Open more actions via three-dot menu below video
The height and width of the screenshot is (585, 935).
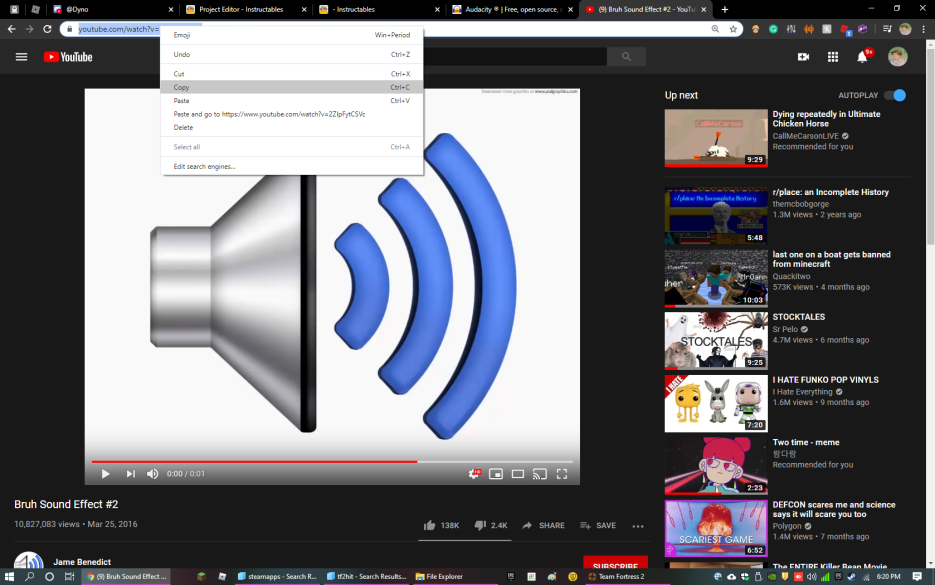[x=638, y=525]
